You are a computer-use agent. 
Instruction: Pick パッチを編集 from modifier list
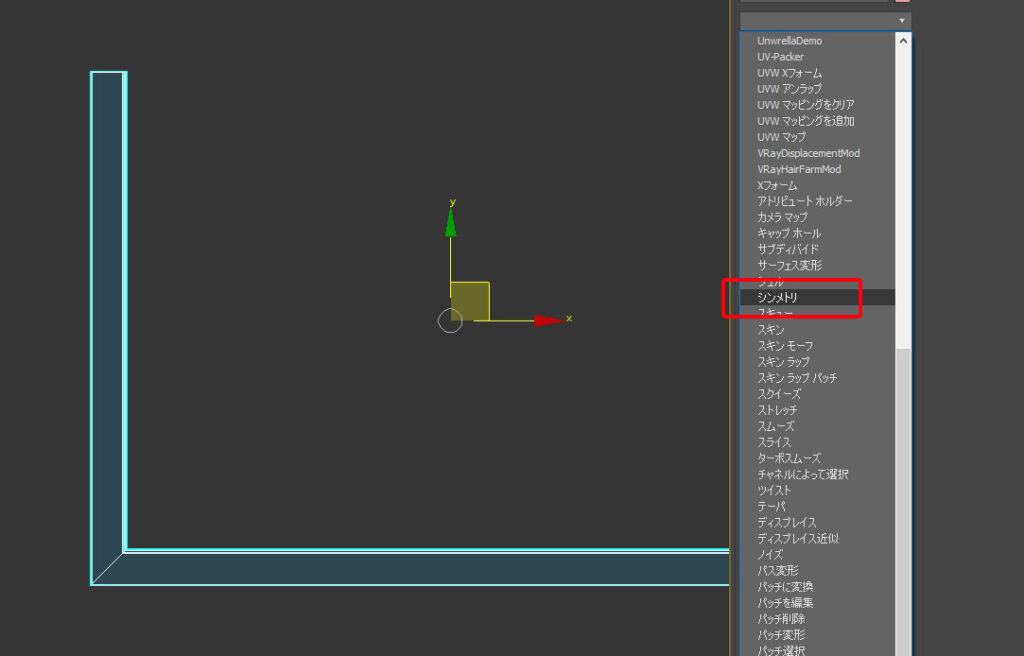785,603
